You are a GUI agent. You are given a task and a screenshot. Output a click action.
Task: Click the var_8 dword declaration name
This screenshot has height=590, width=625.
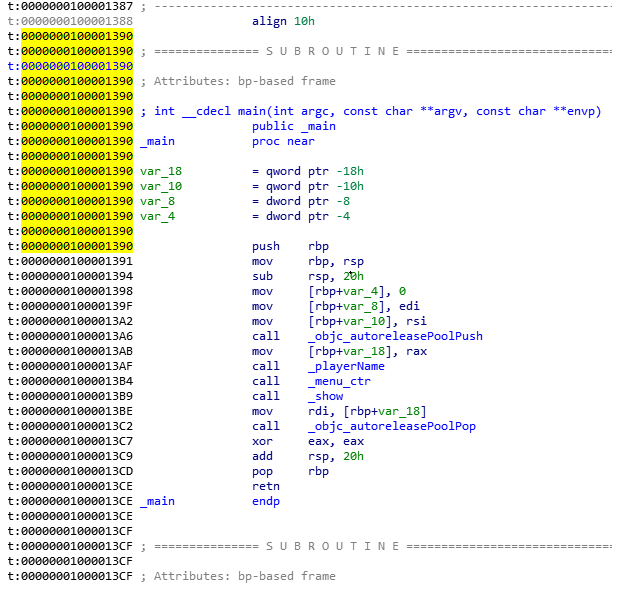pos(157,201)
